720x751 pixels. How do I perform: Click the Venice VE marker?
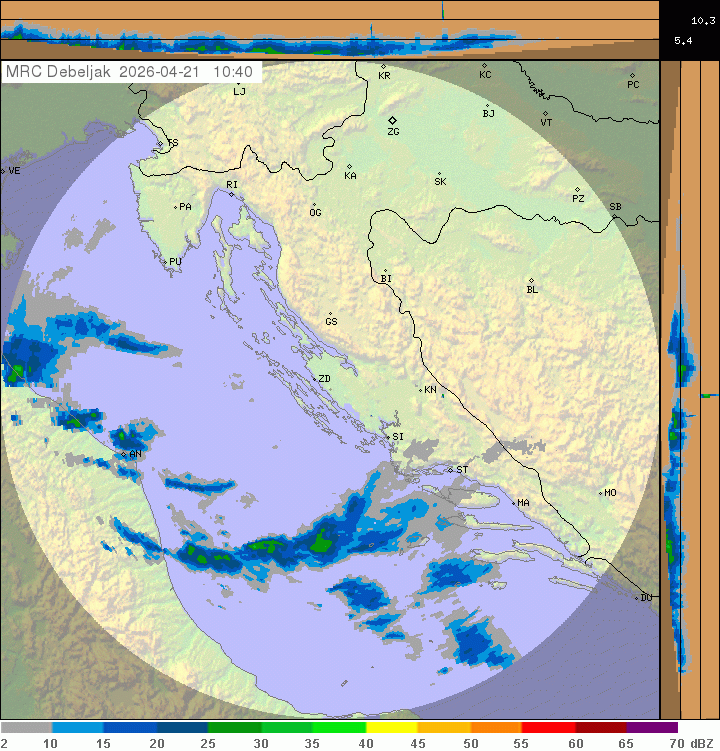3,171
